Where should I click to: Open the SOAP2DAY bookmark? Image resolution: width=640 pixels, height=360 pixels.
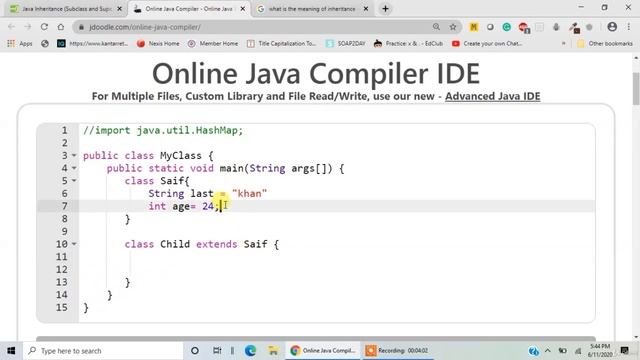(x=346, y=43)
